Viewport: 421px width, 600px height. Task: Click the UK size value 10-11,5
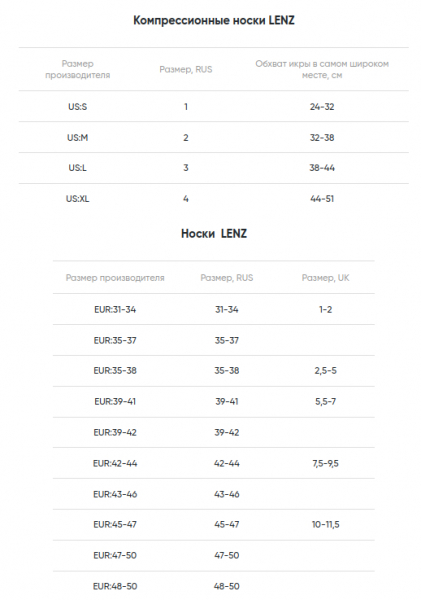point(325,525)
